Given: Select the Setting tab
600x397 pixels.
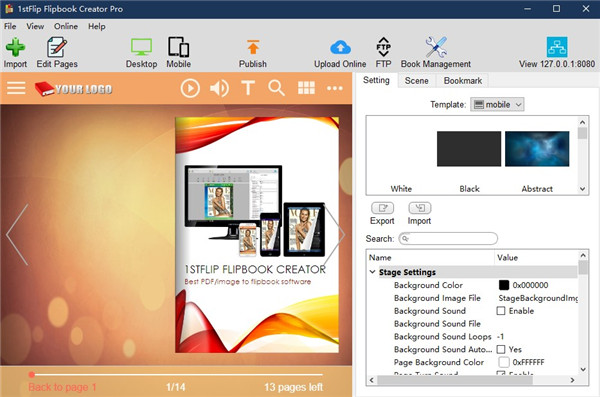Looking at the screenshot, I should [x=377, y=80].
